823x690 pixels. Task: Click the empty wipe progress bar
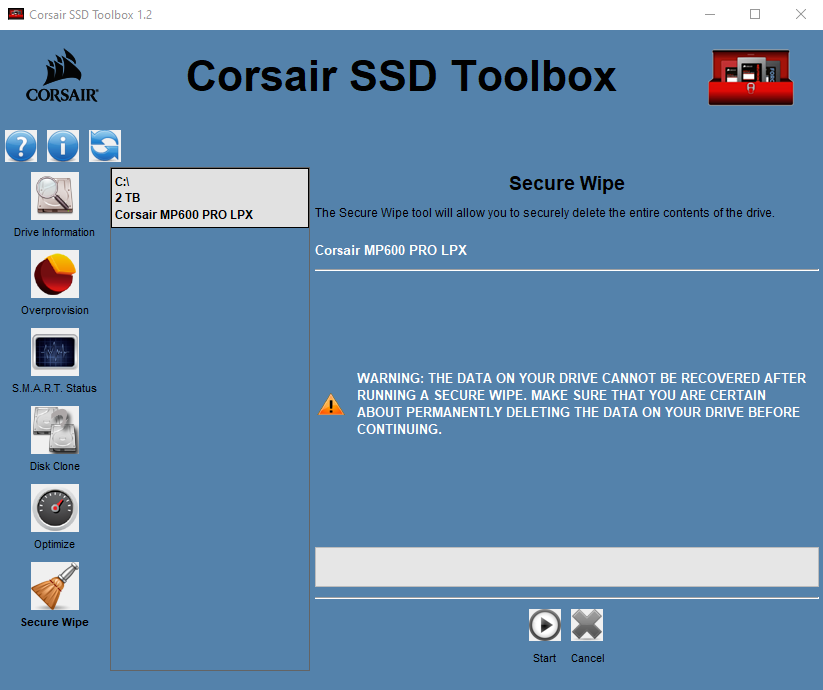pyautogui.click(x=566, y=567)
